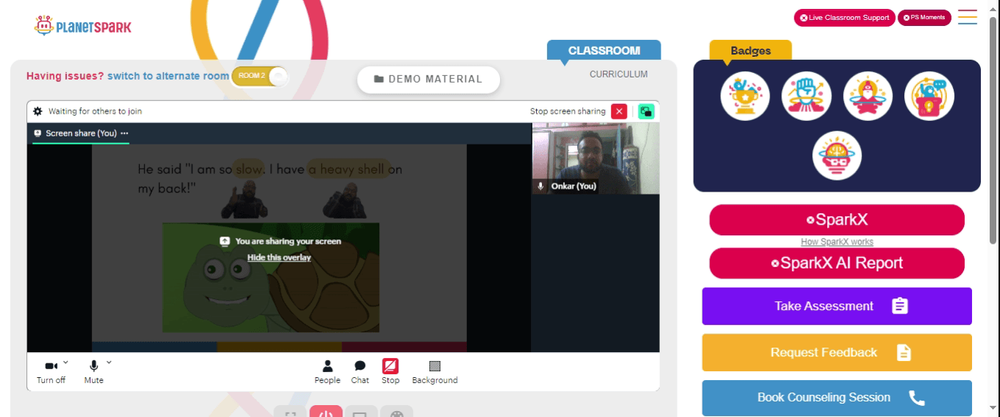Screen dimensions: 1000x417
Task: Select the Screen share (You) tab
Action: point(75,133)
